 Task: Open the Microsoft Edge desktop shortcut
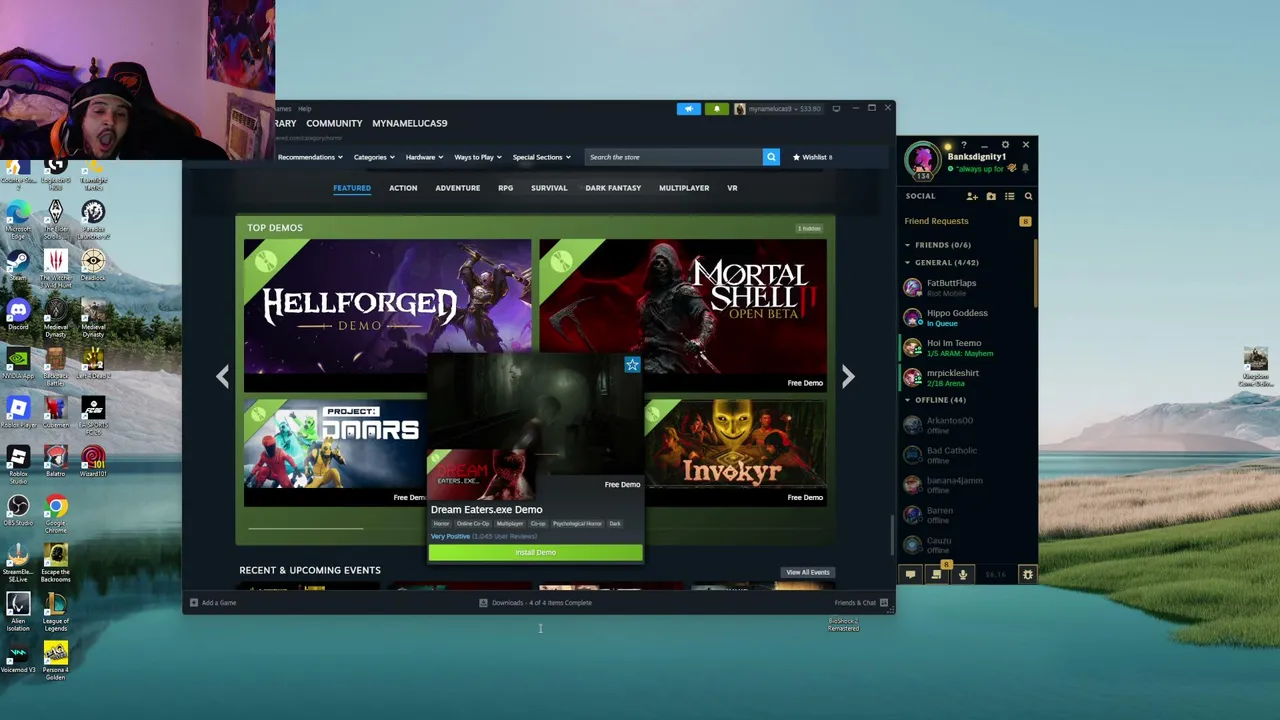pyautogui.click(x=18, y=217)
